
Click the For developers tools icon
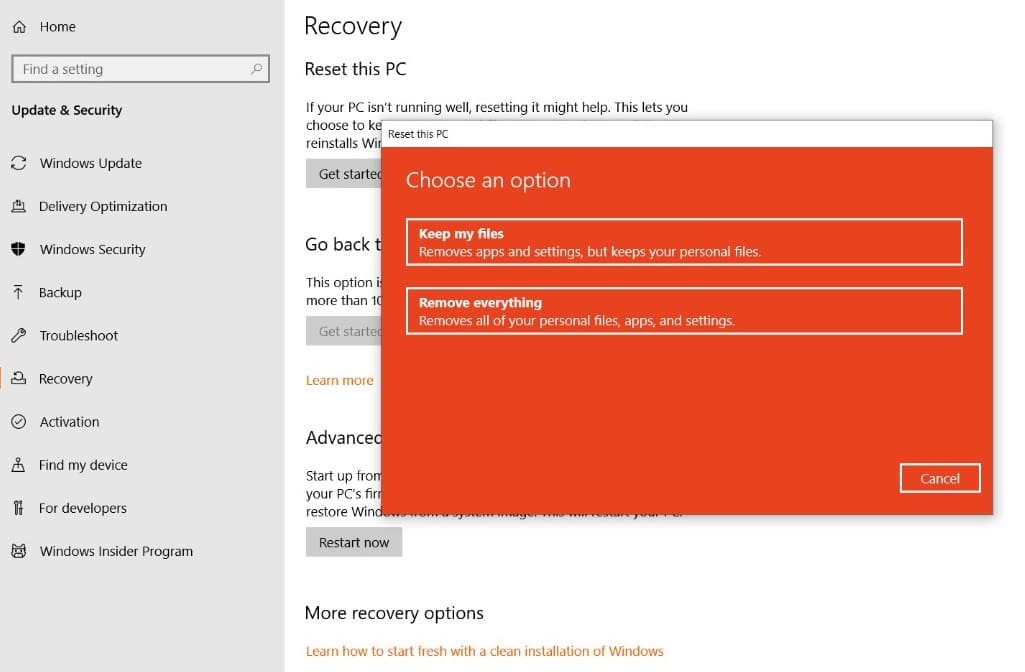[18, 508]
